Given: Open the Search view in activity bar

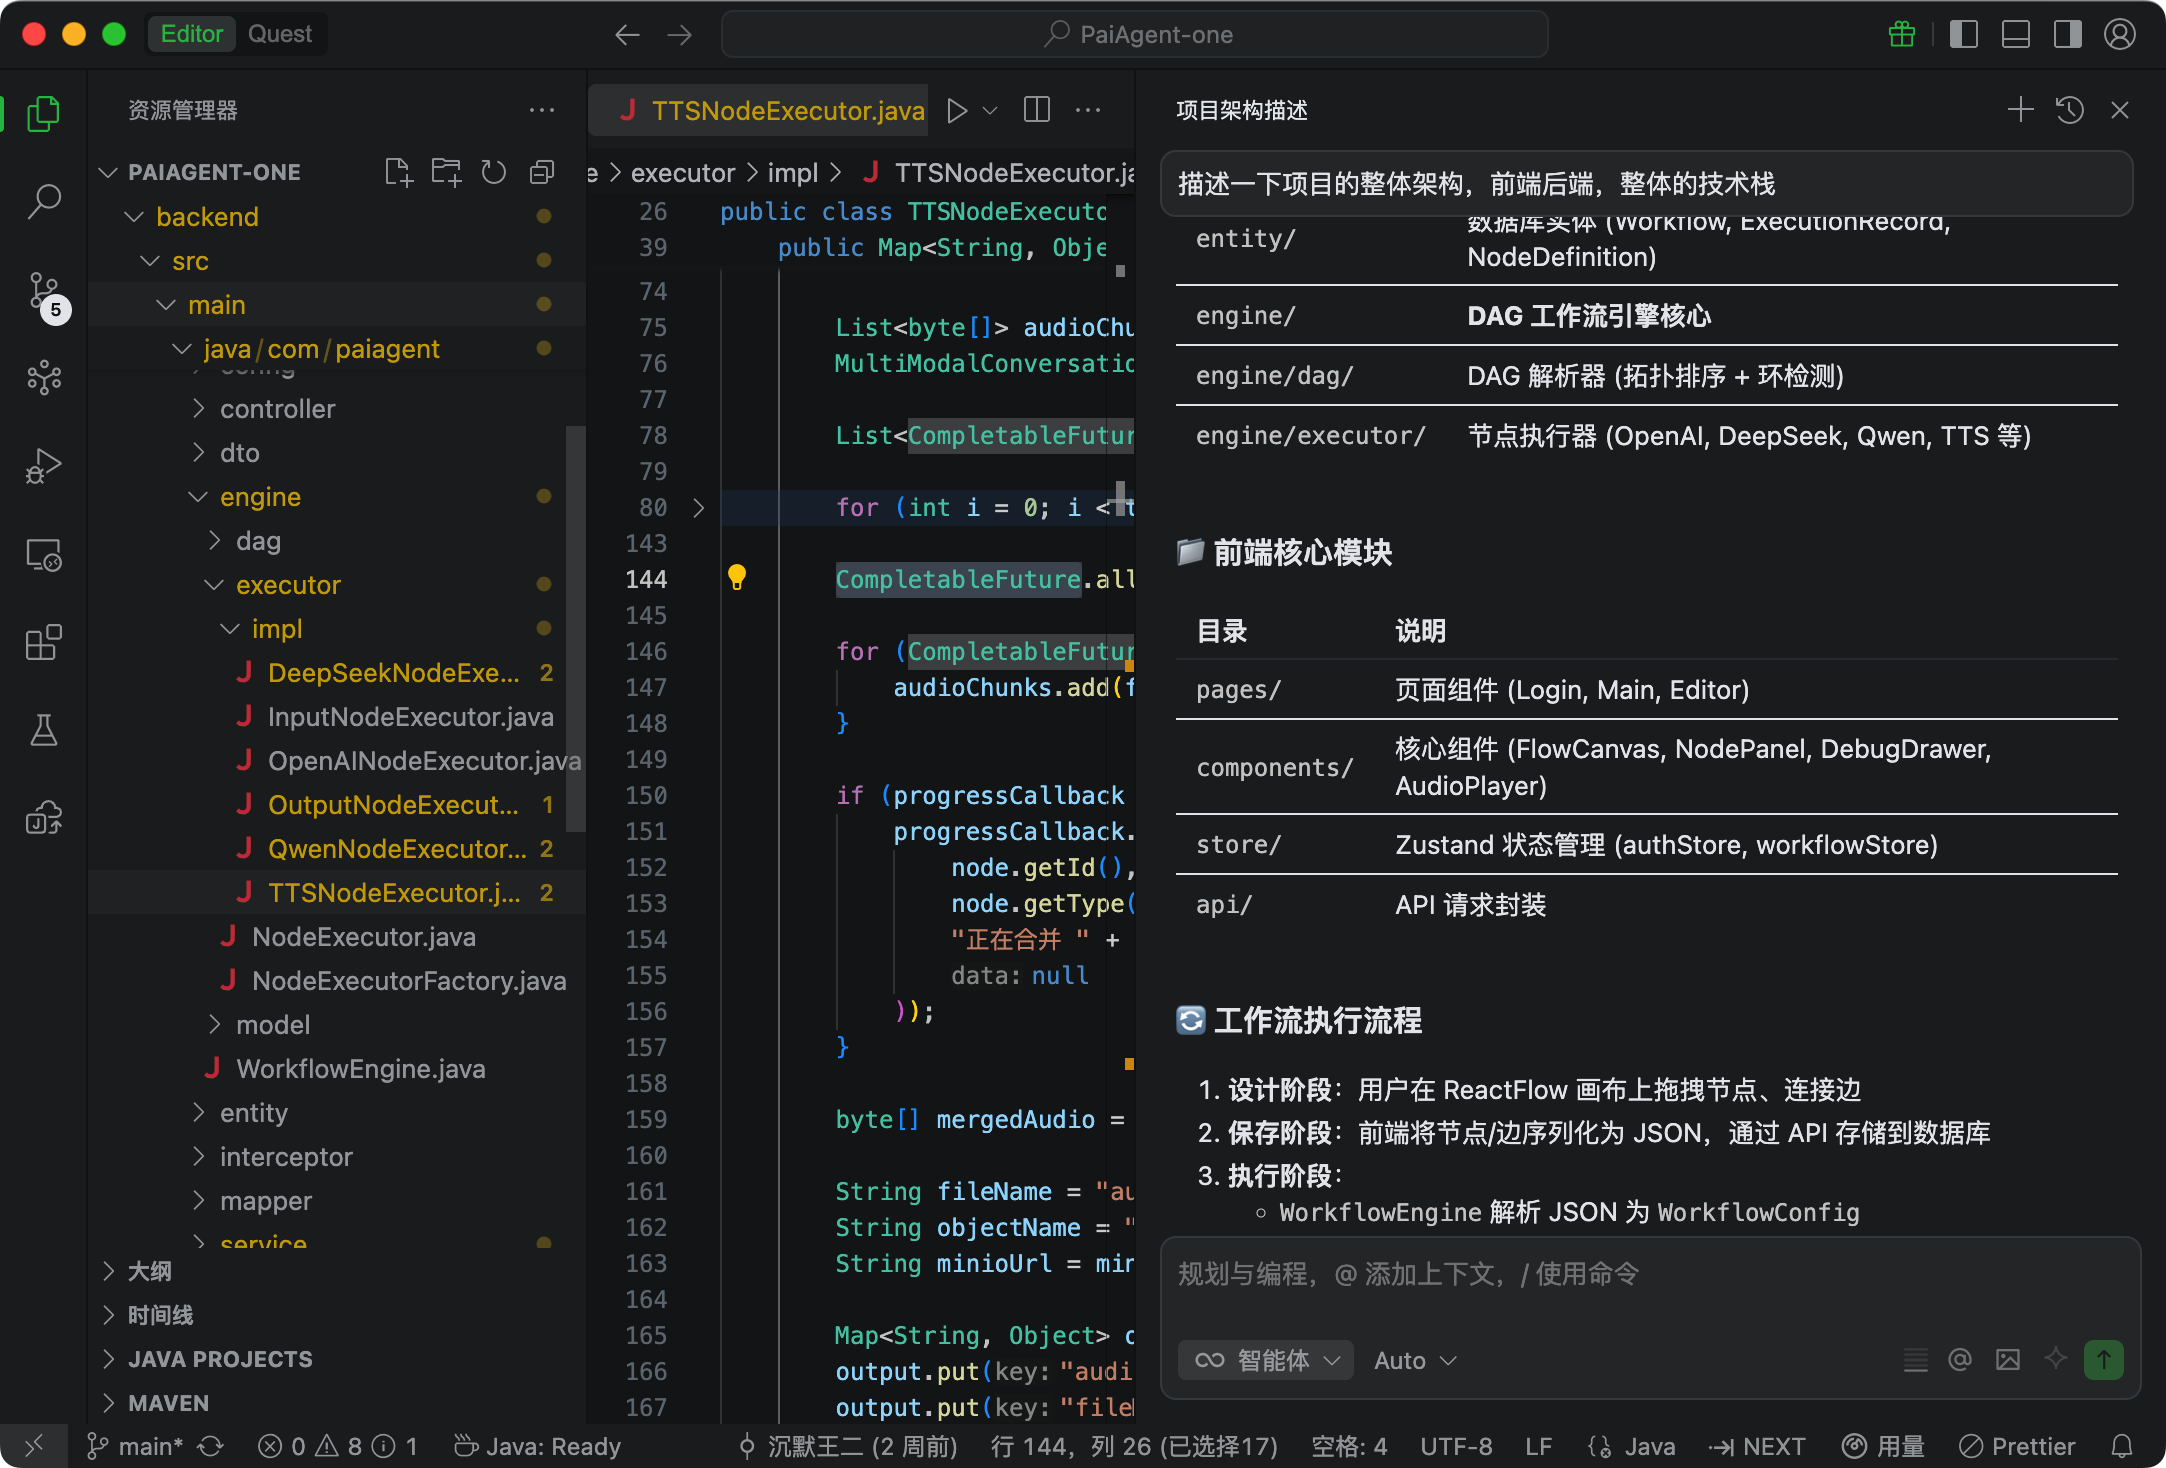Looking at the screenshot, I should pos(44,201).
